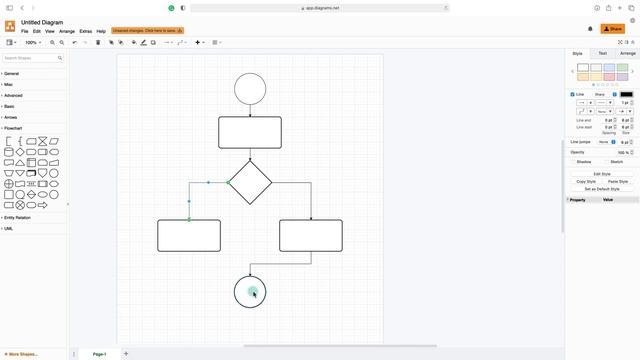Image resolution: width=640 pixels, height=360 pixels.
Task: Click the To Back toolbar icon
Action: click(121, 42)
